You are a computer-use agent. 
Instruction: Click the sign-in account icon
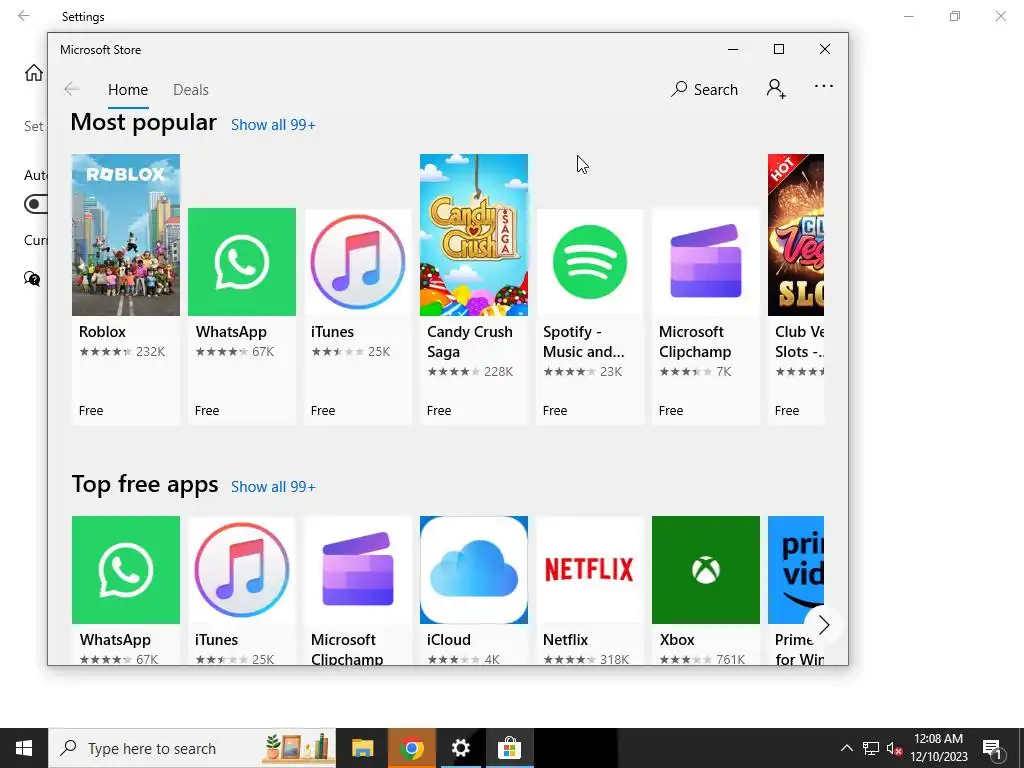tap(776, 88)
